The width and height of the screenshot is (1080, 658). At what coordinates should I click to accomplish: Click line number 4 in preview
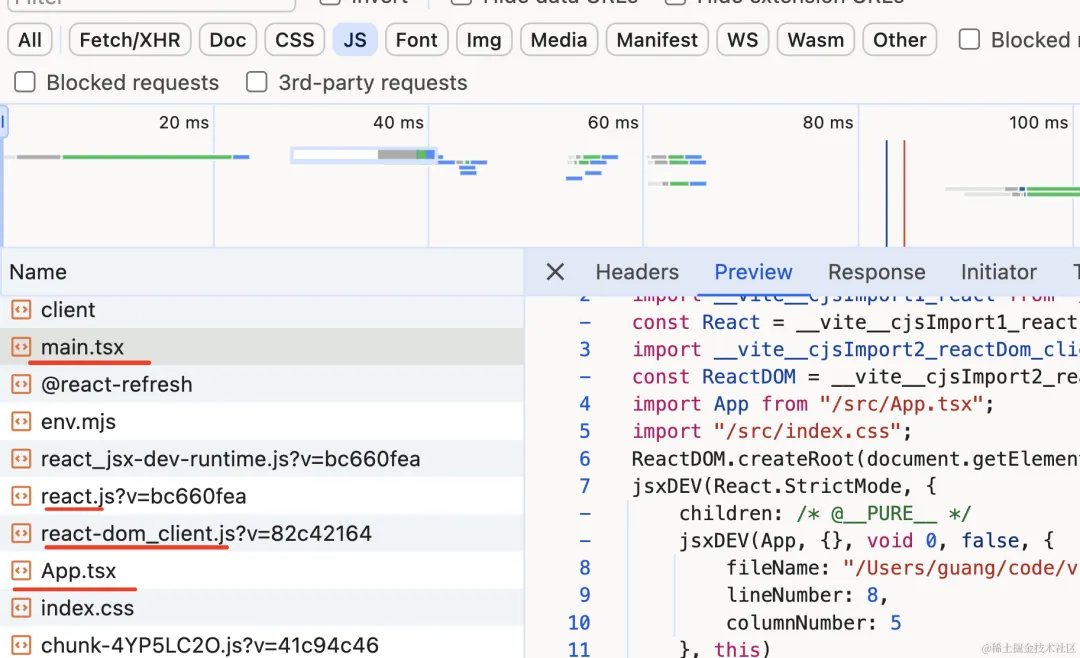click(x=585, y=404)
